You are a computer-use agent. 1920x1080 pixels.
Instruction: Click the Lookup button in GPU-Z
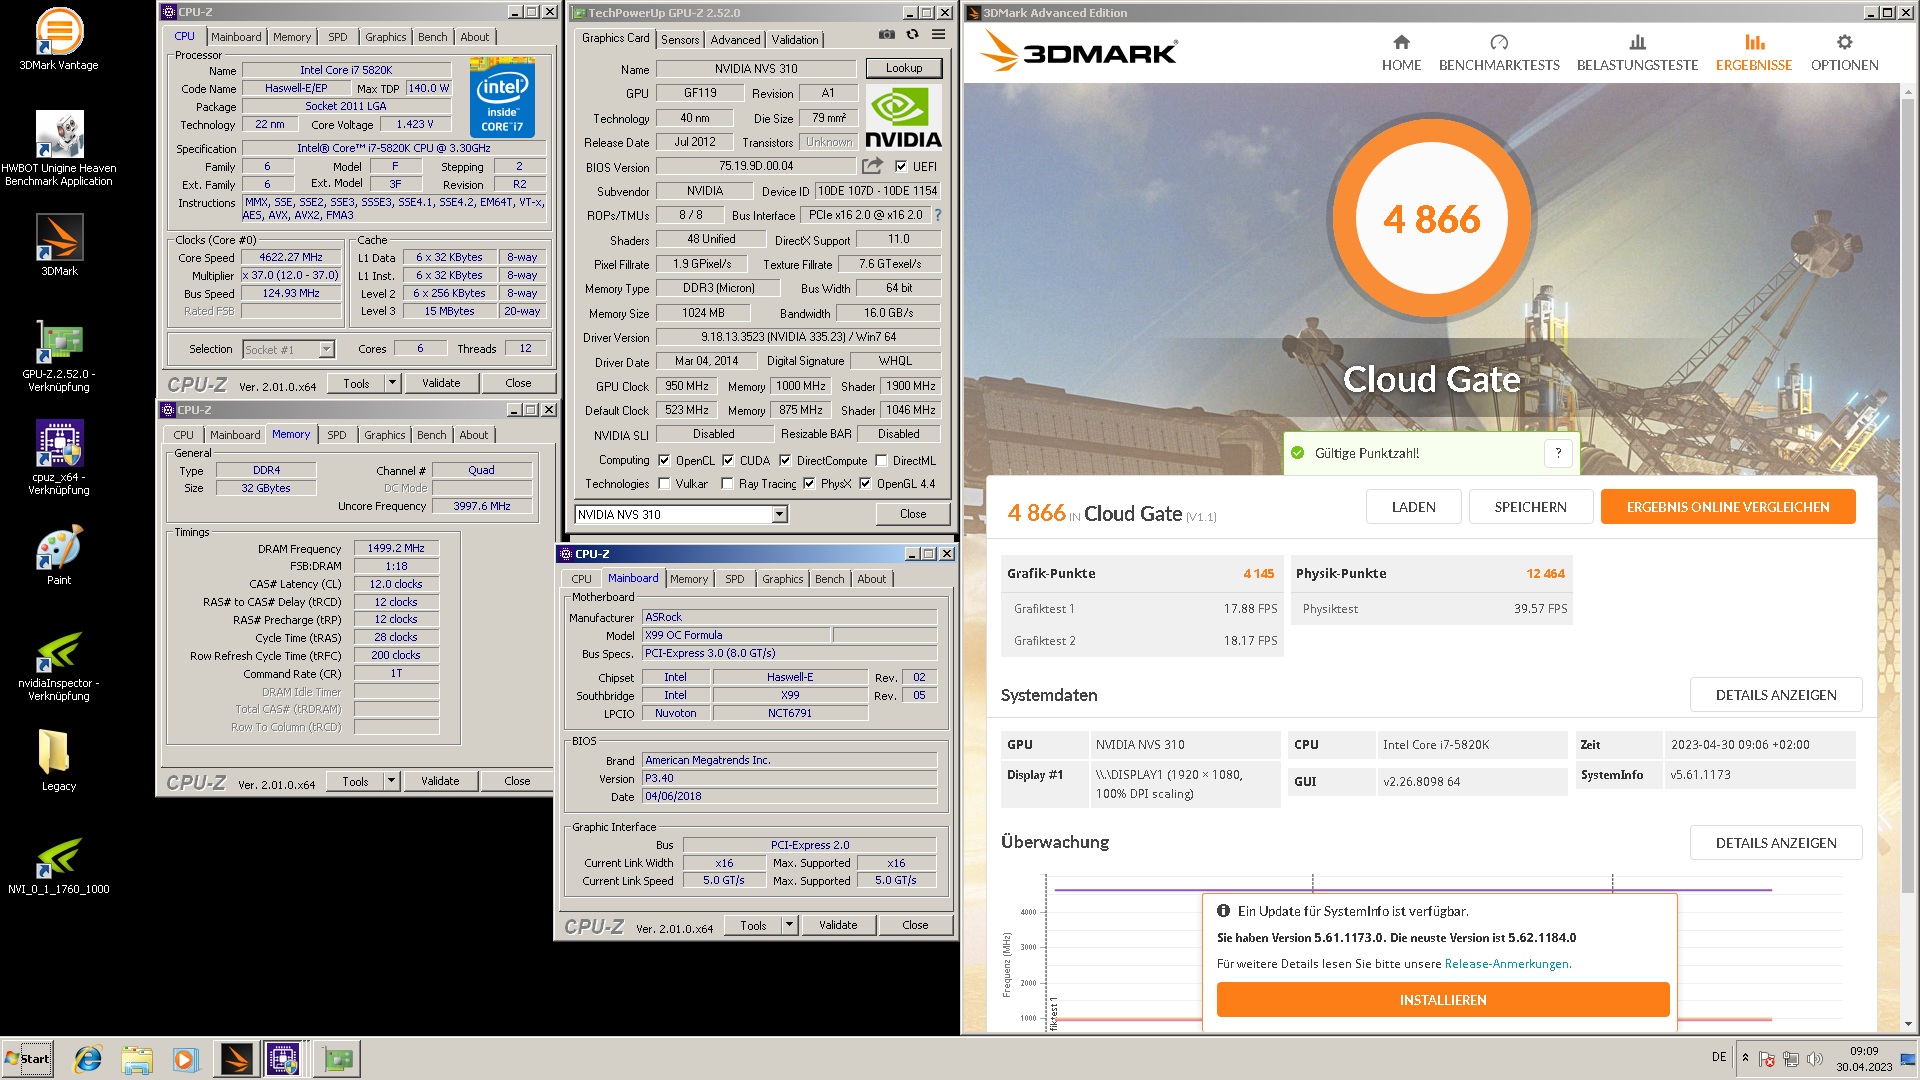coord(903,68)
